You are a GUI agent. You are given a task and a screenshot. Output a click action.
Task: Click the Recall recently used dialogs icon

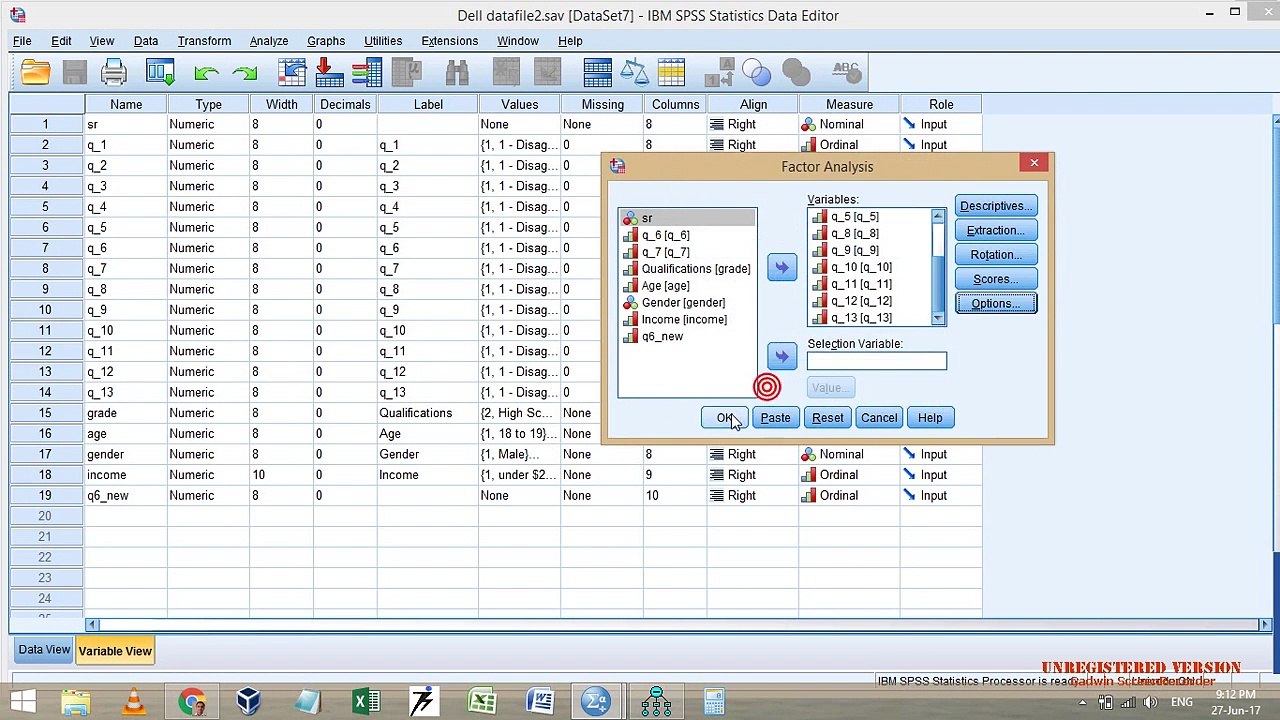point(160,72)
